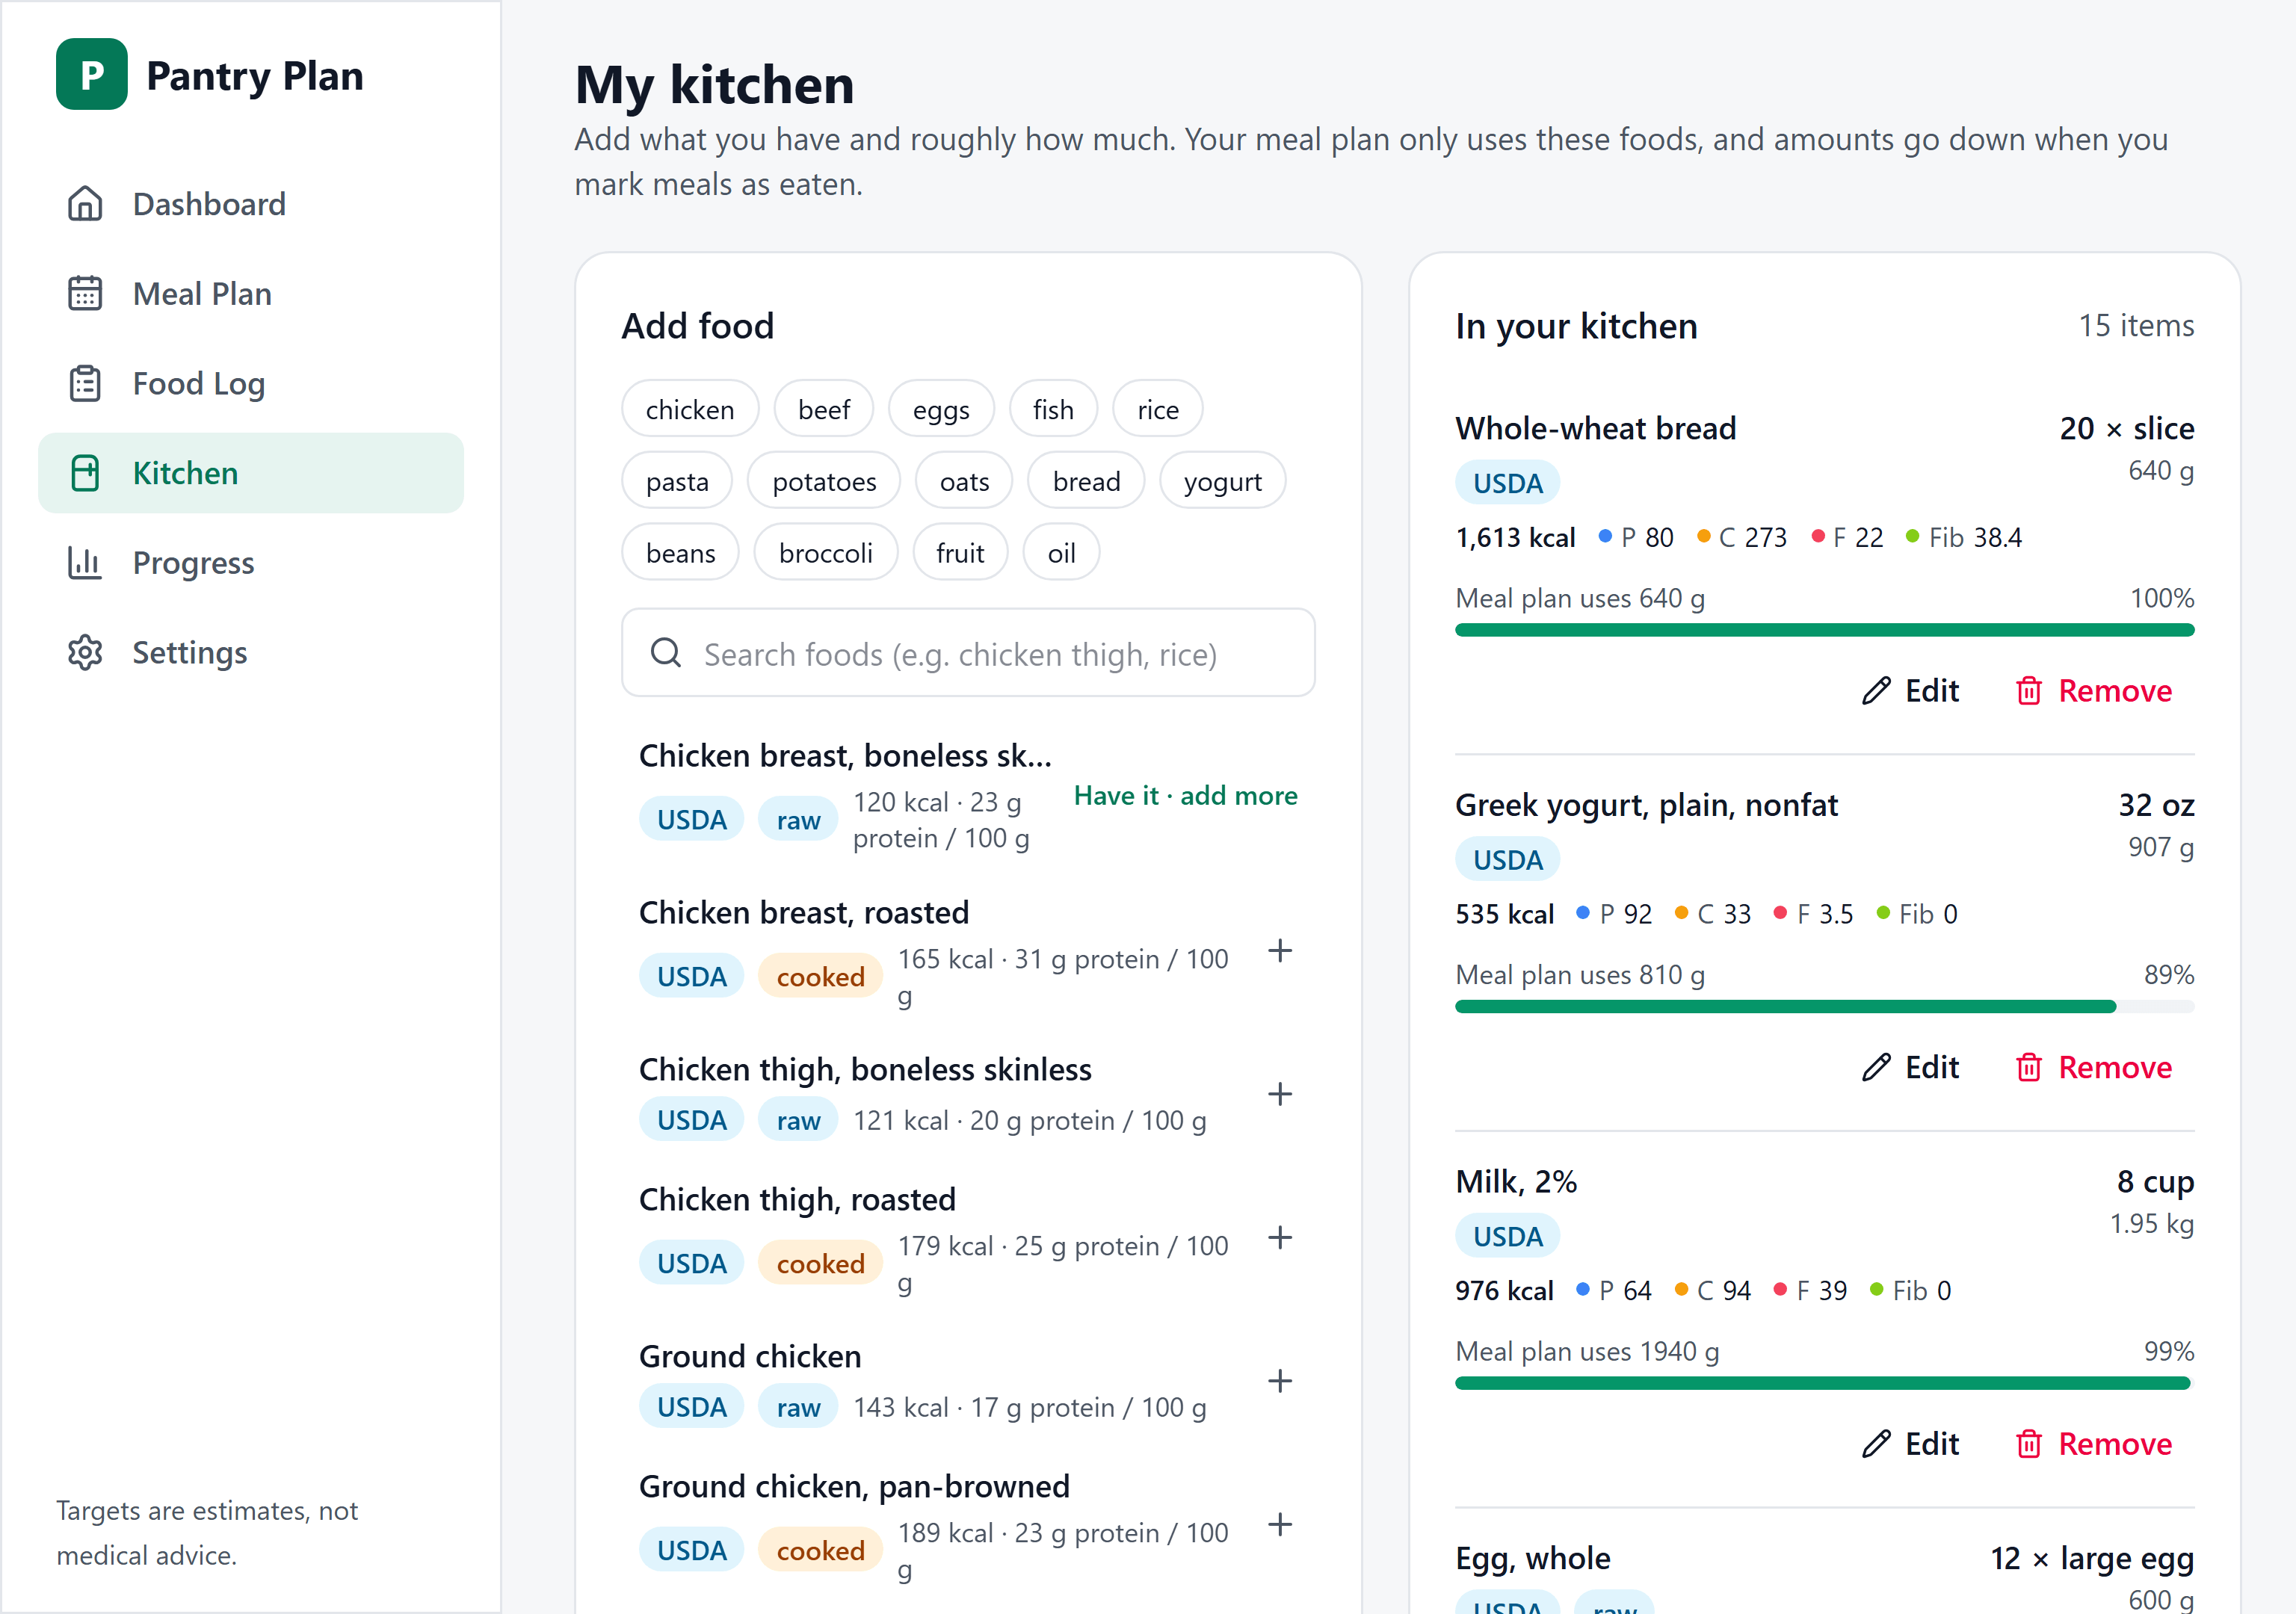
Task: Click Whole-wheat bread usage progress bar
Action: click(1824, 630)
